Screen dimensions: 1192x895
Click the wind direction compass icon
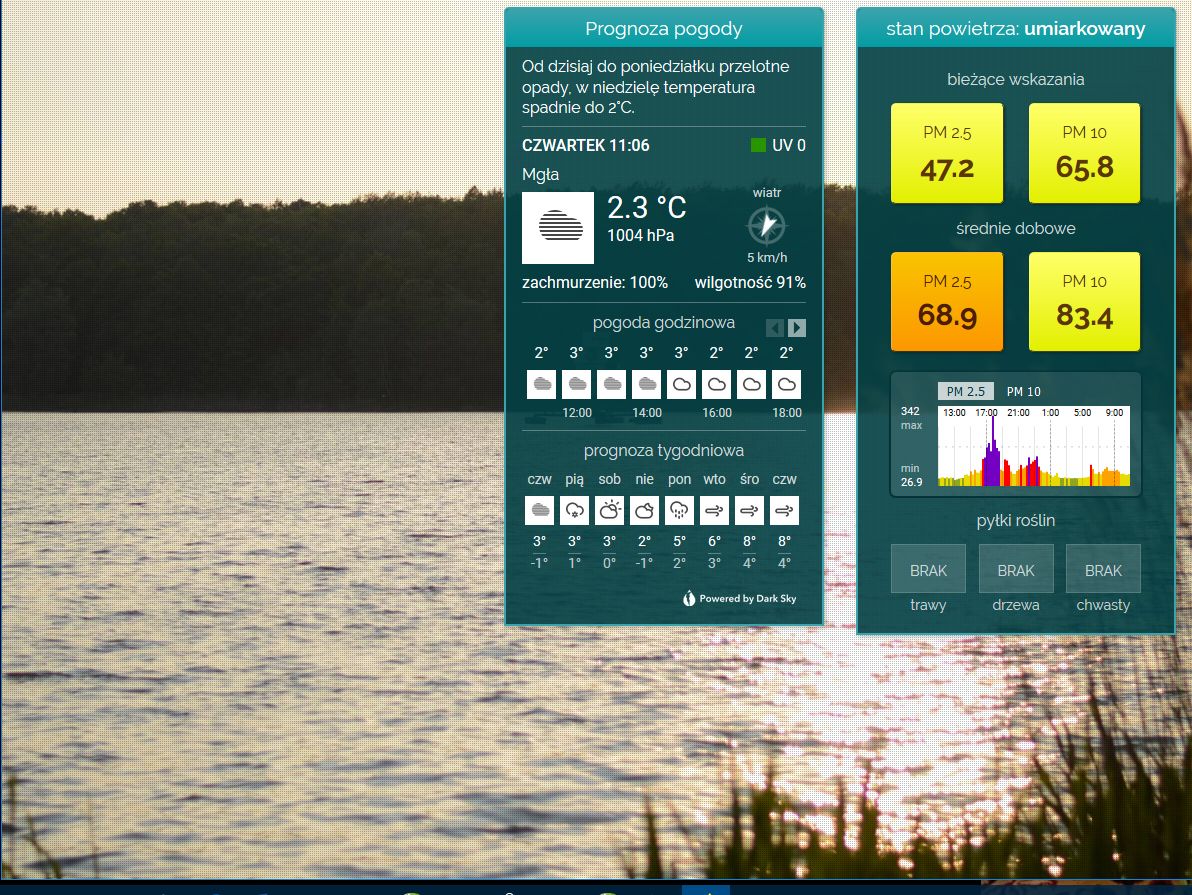coord(766,225)
